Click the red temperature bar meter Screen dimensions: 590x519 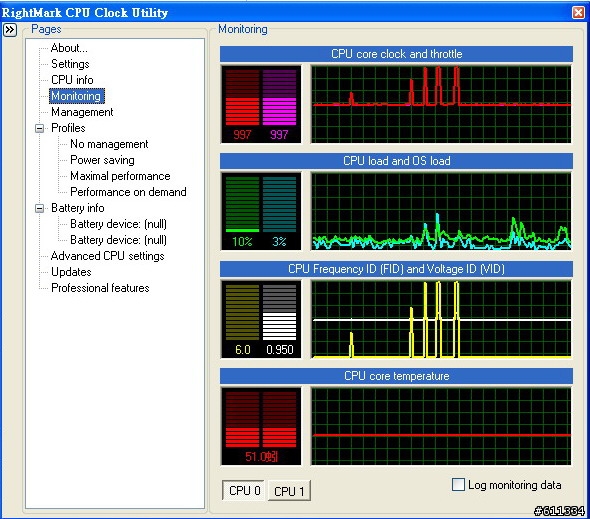(261, 419)
